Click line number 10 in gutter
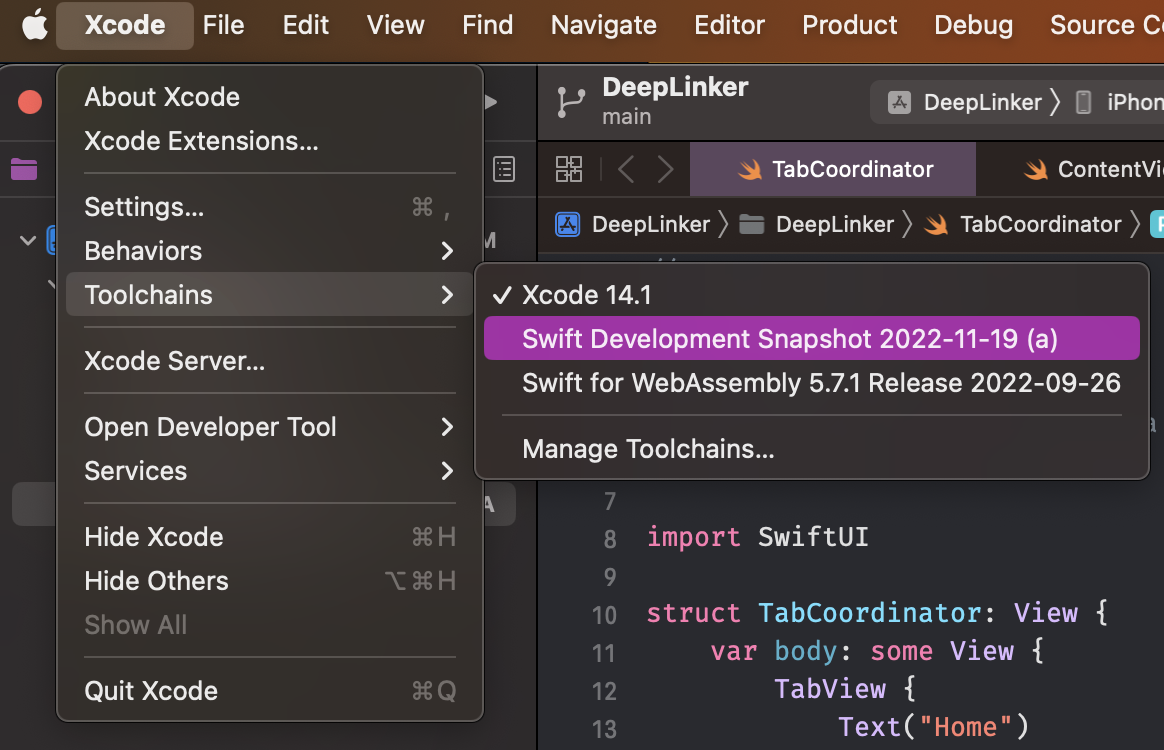1164x750 pixels. point(604,615)
